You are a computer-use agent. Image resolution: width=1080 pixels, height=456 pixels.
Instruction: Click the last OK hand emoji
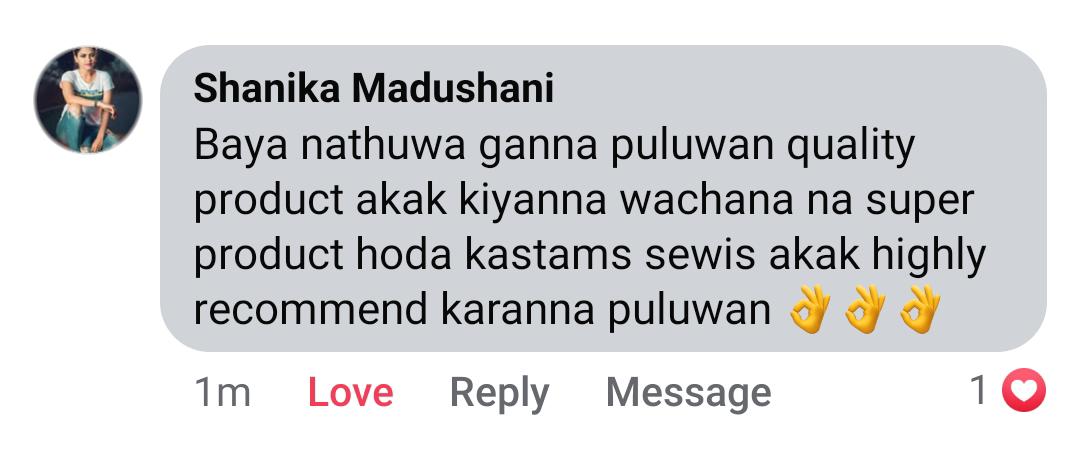pyautogui.click(x=920, y=309)
